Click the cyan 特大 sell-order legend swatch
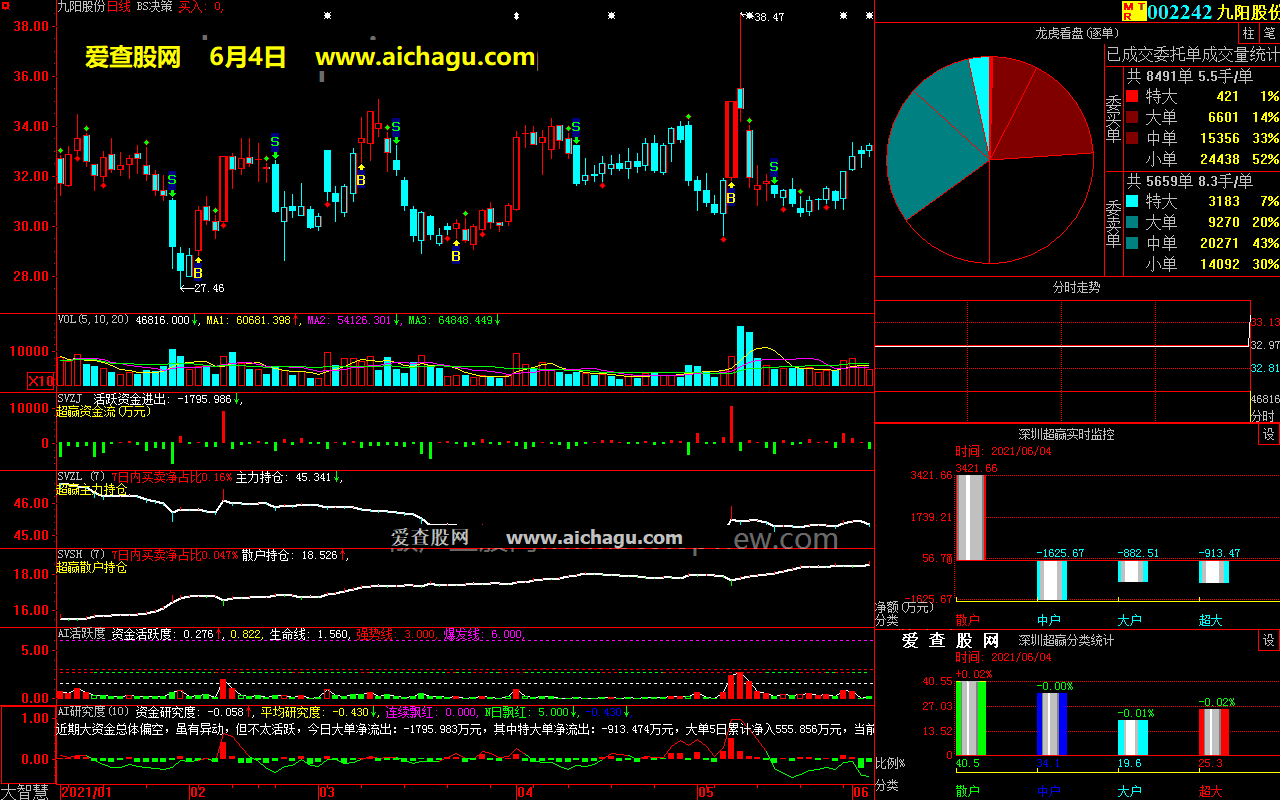 pyautogui.click(x=1132, y=202)
